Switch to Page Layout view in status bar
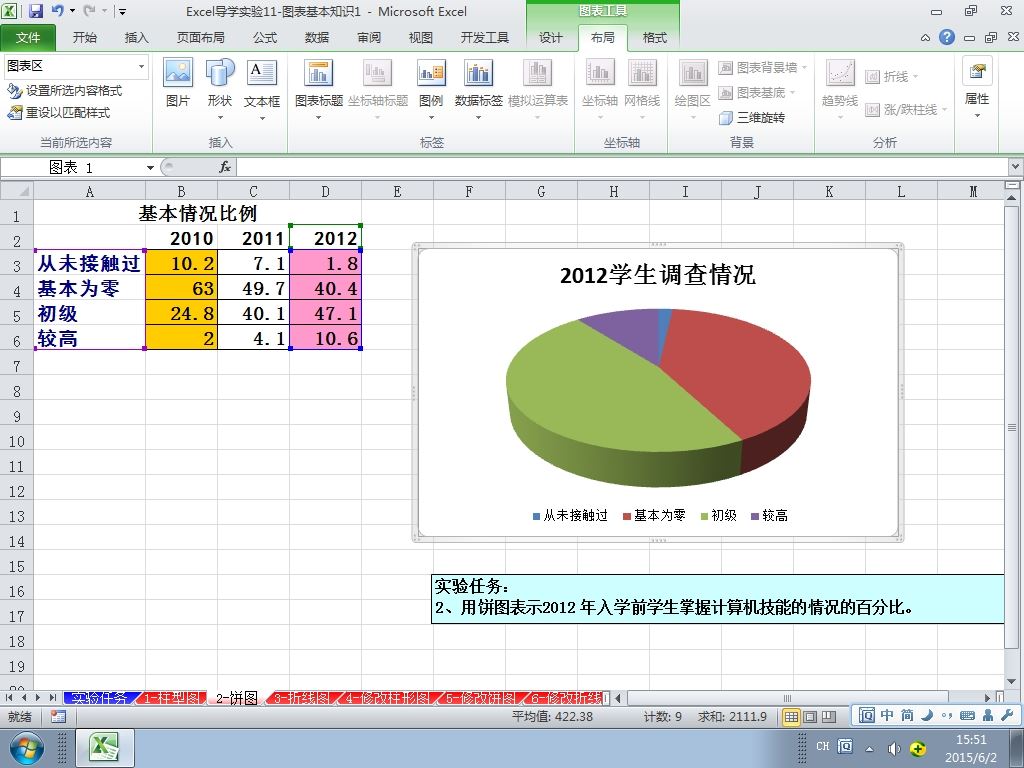The image size is (1024, 768). (x=810, y=717)
